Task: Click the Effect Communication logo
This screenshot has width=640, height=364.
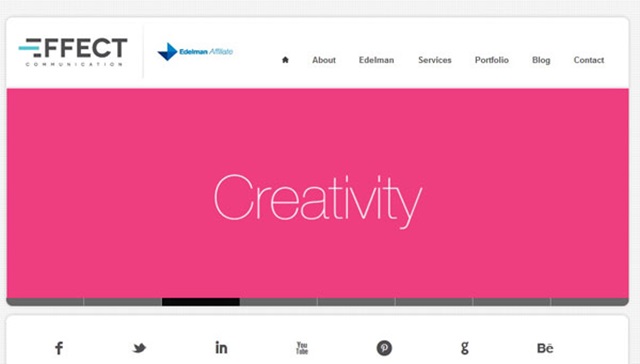Action: click(73, 52)
